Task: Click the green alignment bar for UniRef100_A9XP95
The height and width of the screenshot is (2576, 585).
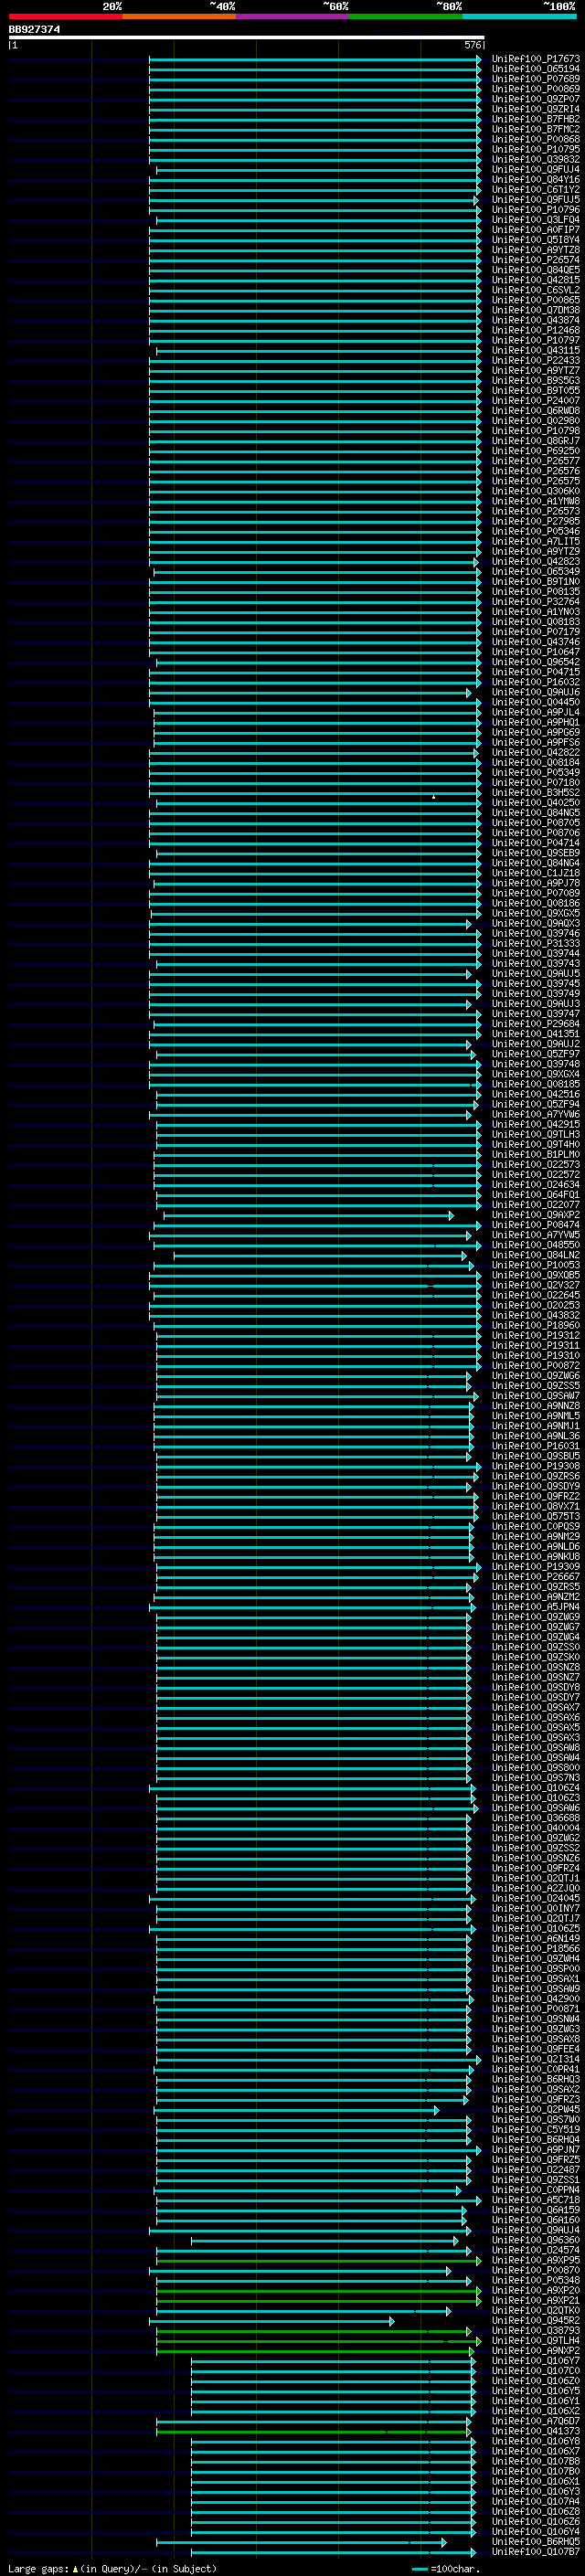Action: (318, 2260)
